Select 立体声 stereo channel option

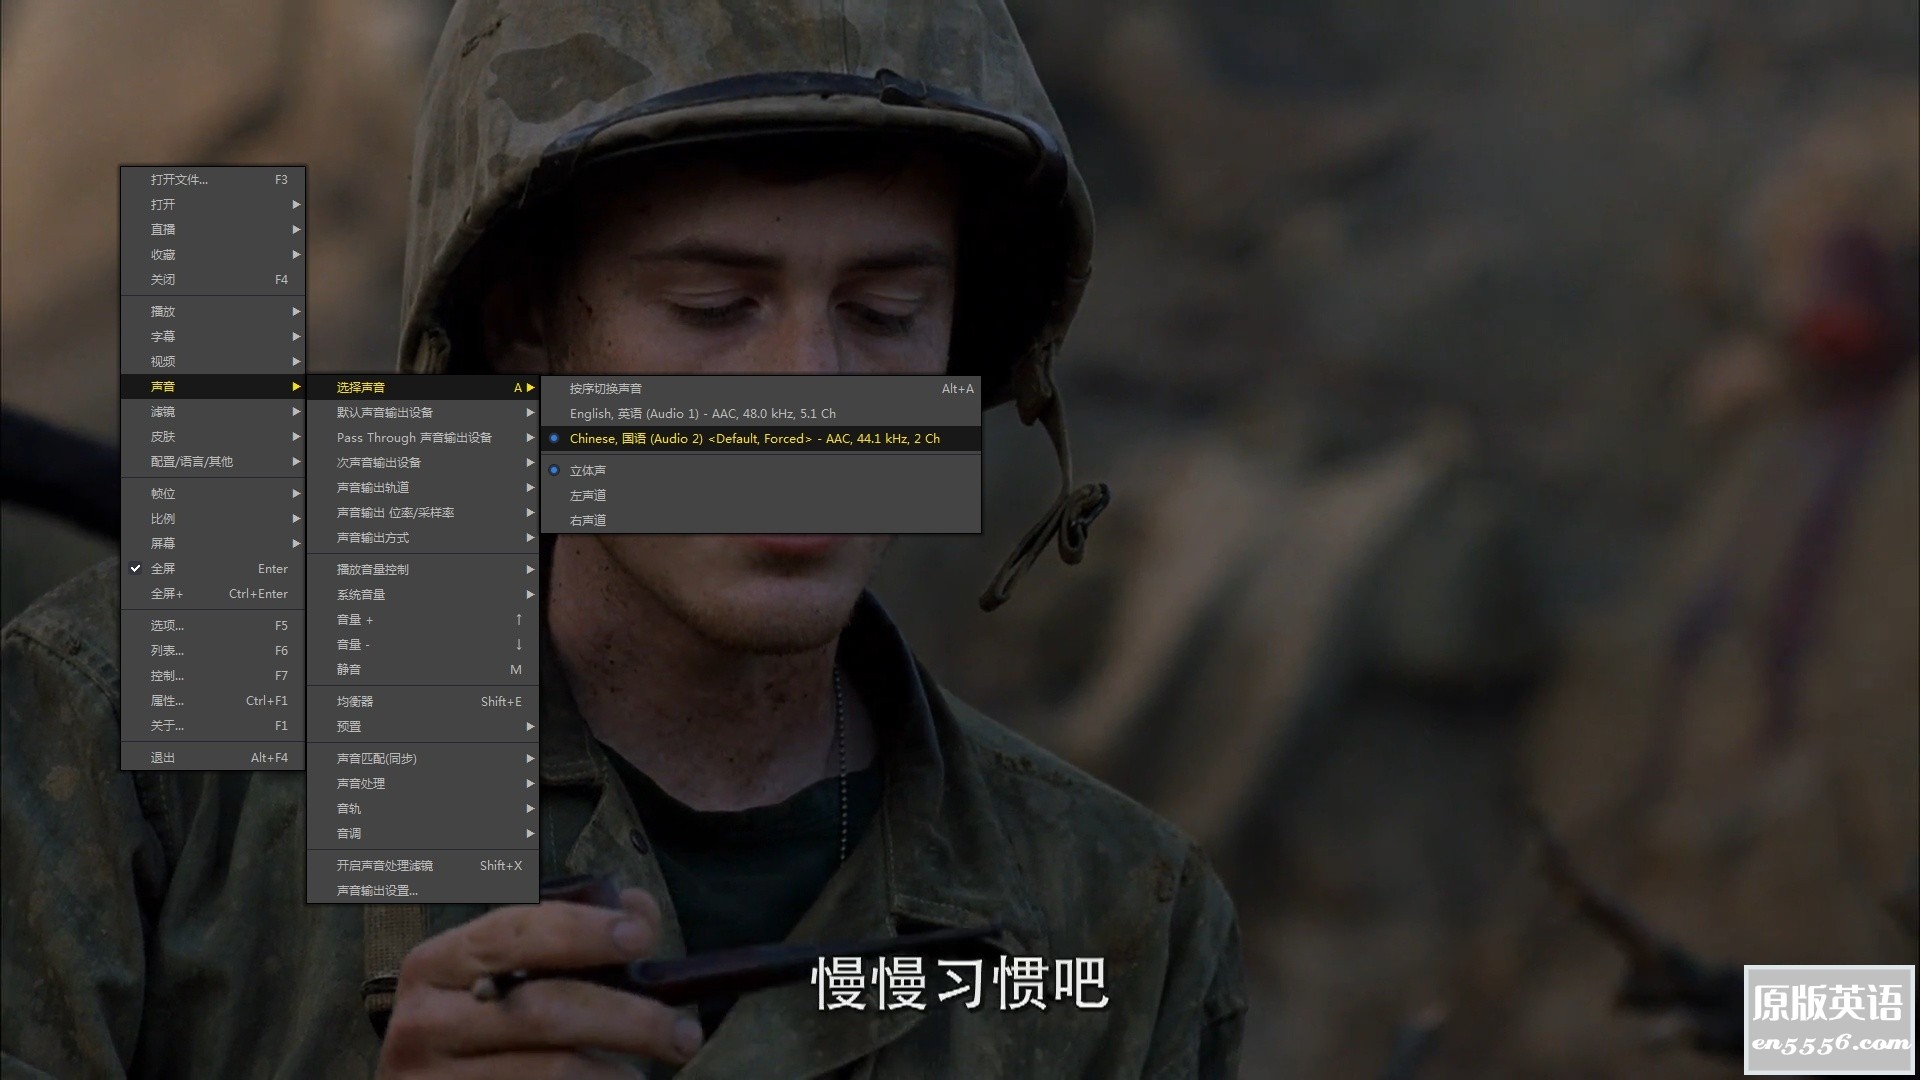[x=761, y=470]
